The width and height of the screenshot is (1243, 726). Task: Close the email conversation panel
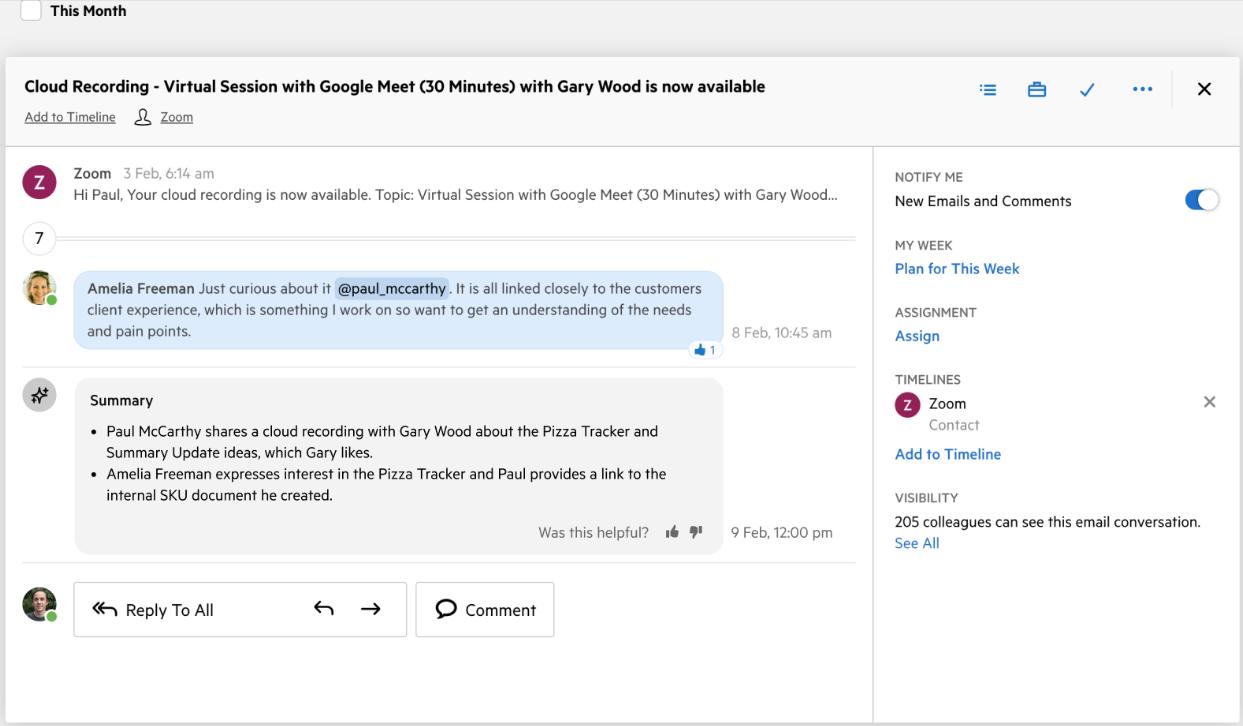click(1204, 89)
